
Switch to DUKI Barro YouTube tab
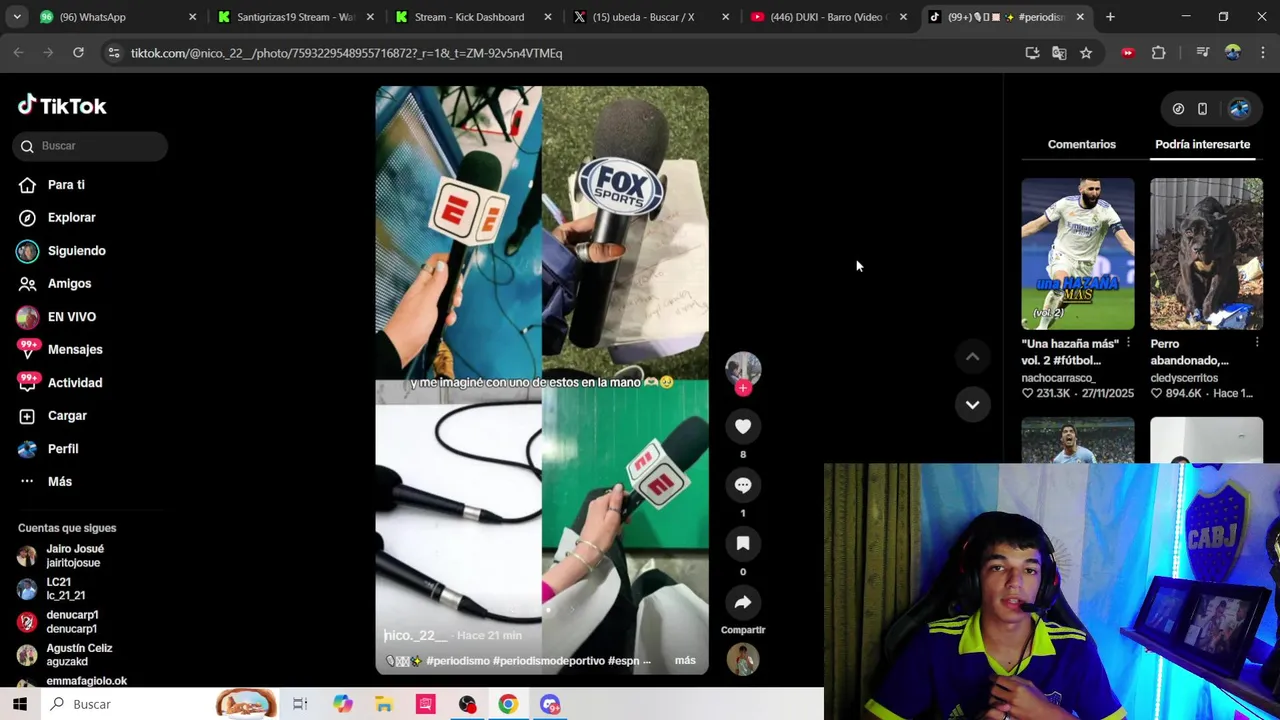click(x=828, y=17)
